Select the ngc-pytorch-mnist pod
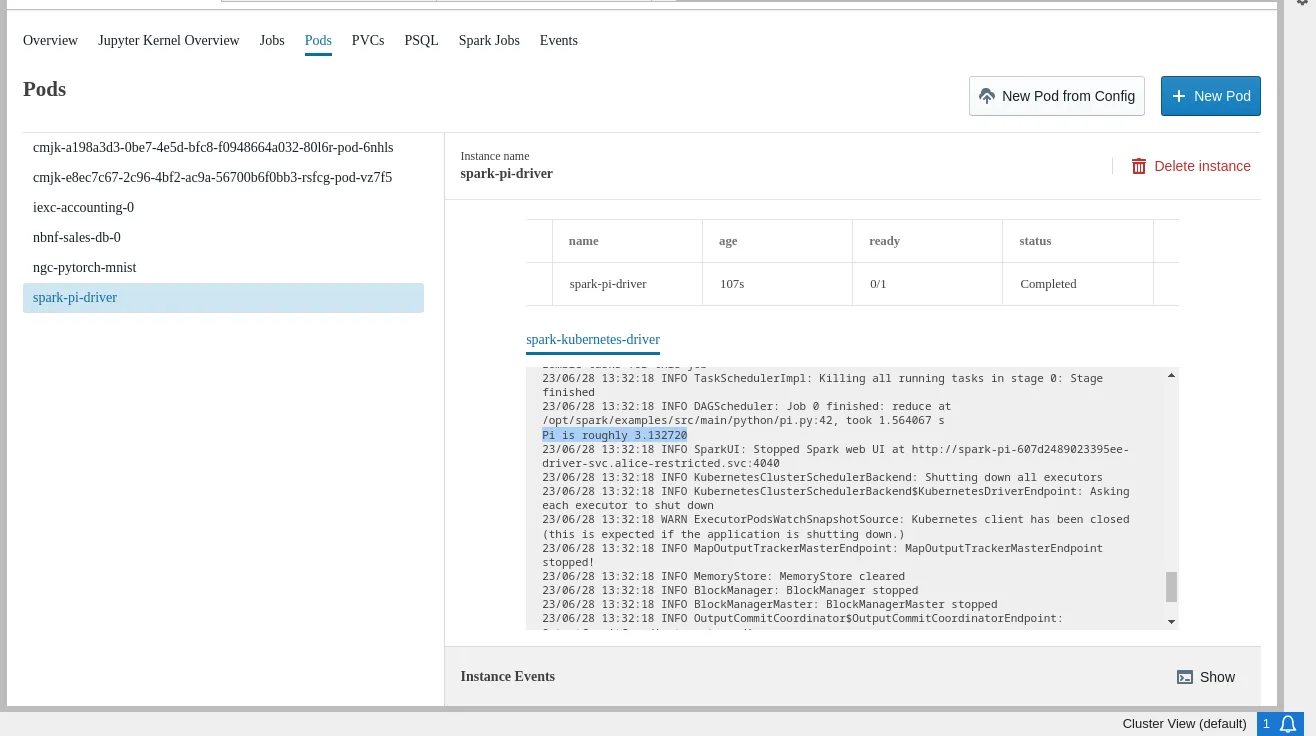This screenshot has height=736, width=1316. tap(223, 268)
